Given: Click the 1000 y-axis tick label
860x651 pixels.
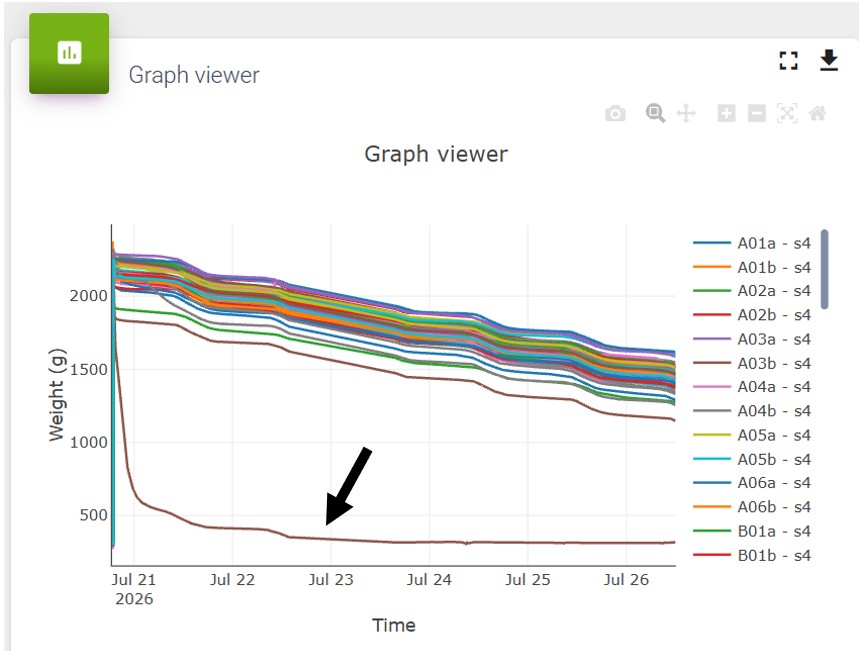Looking at the screenshot, I should tap(88, 442).
